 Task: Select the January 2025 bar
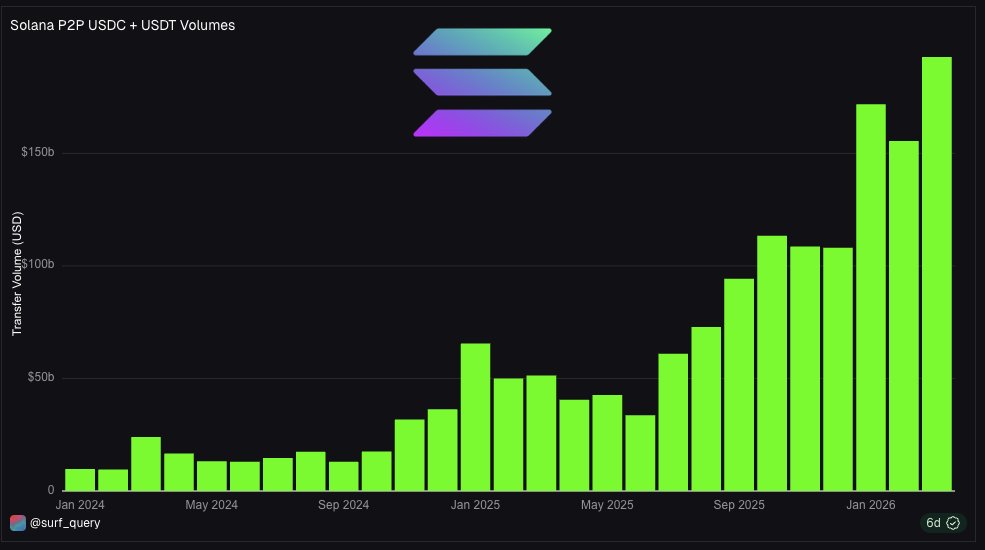pyautogui.click(x=475, y=416)
